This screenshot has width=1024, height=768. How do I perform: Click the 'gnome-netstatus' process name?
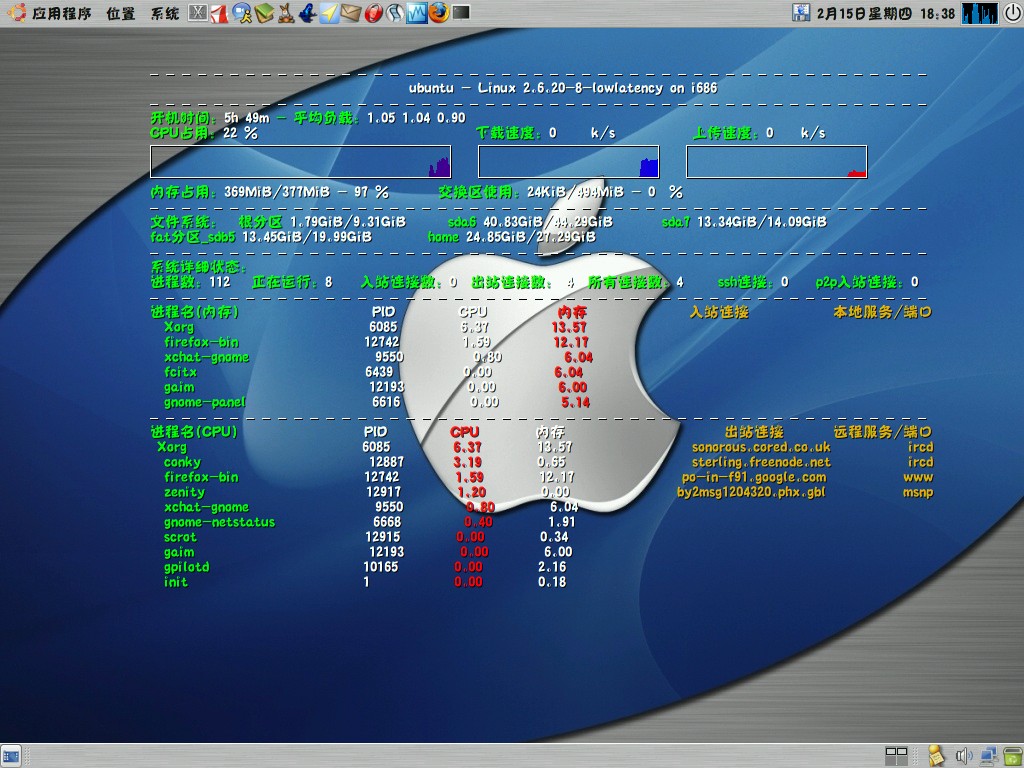coord(219,522)
